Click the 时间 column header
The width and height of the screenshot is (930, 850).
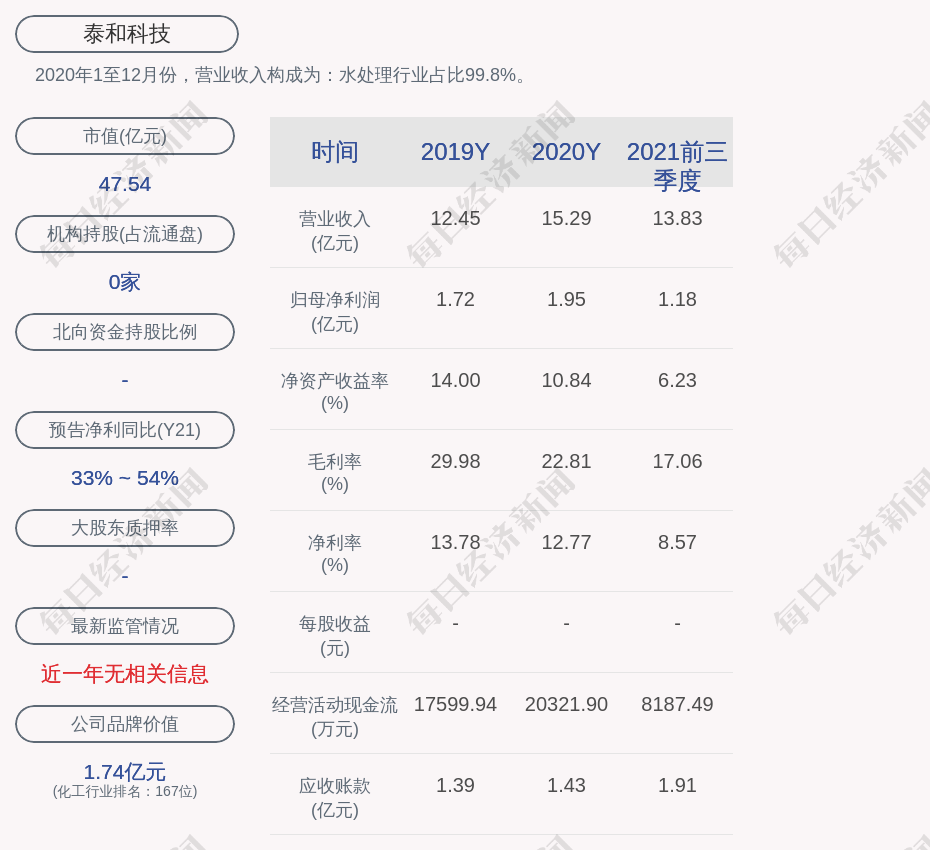click(335, 152)
